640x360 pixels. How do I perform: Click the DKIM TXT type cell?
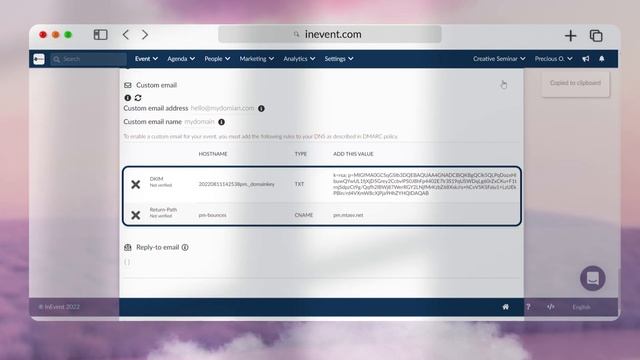(x=299, y=184)
